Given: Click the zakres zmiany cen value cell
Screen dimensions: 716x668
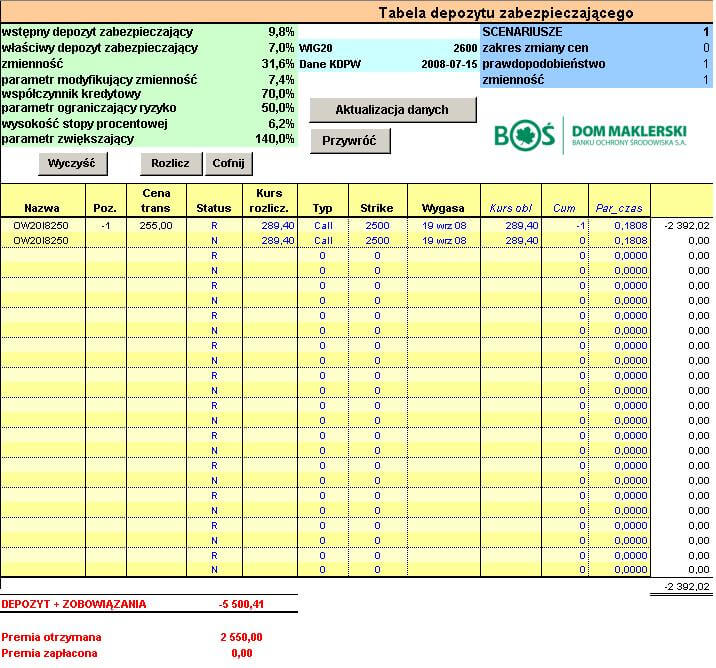Looking at the screenshot, I should click(704, 48).
